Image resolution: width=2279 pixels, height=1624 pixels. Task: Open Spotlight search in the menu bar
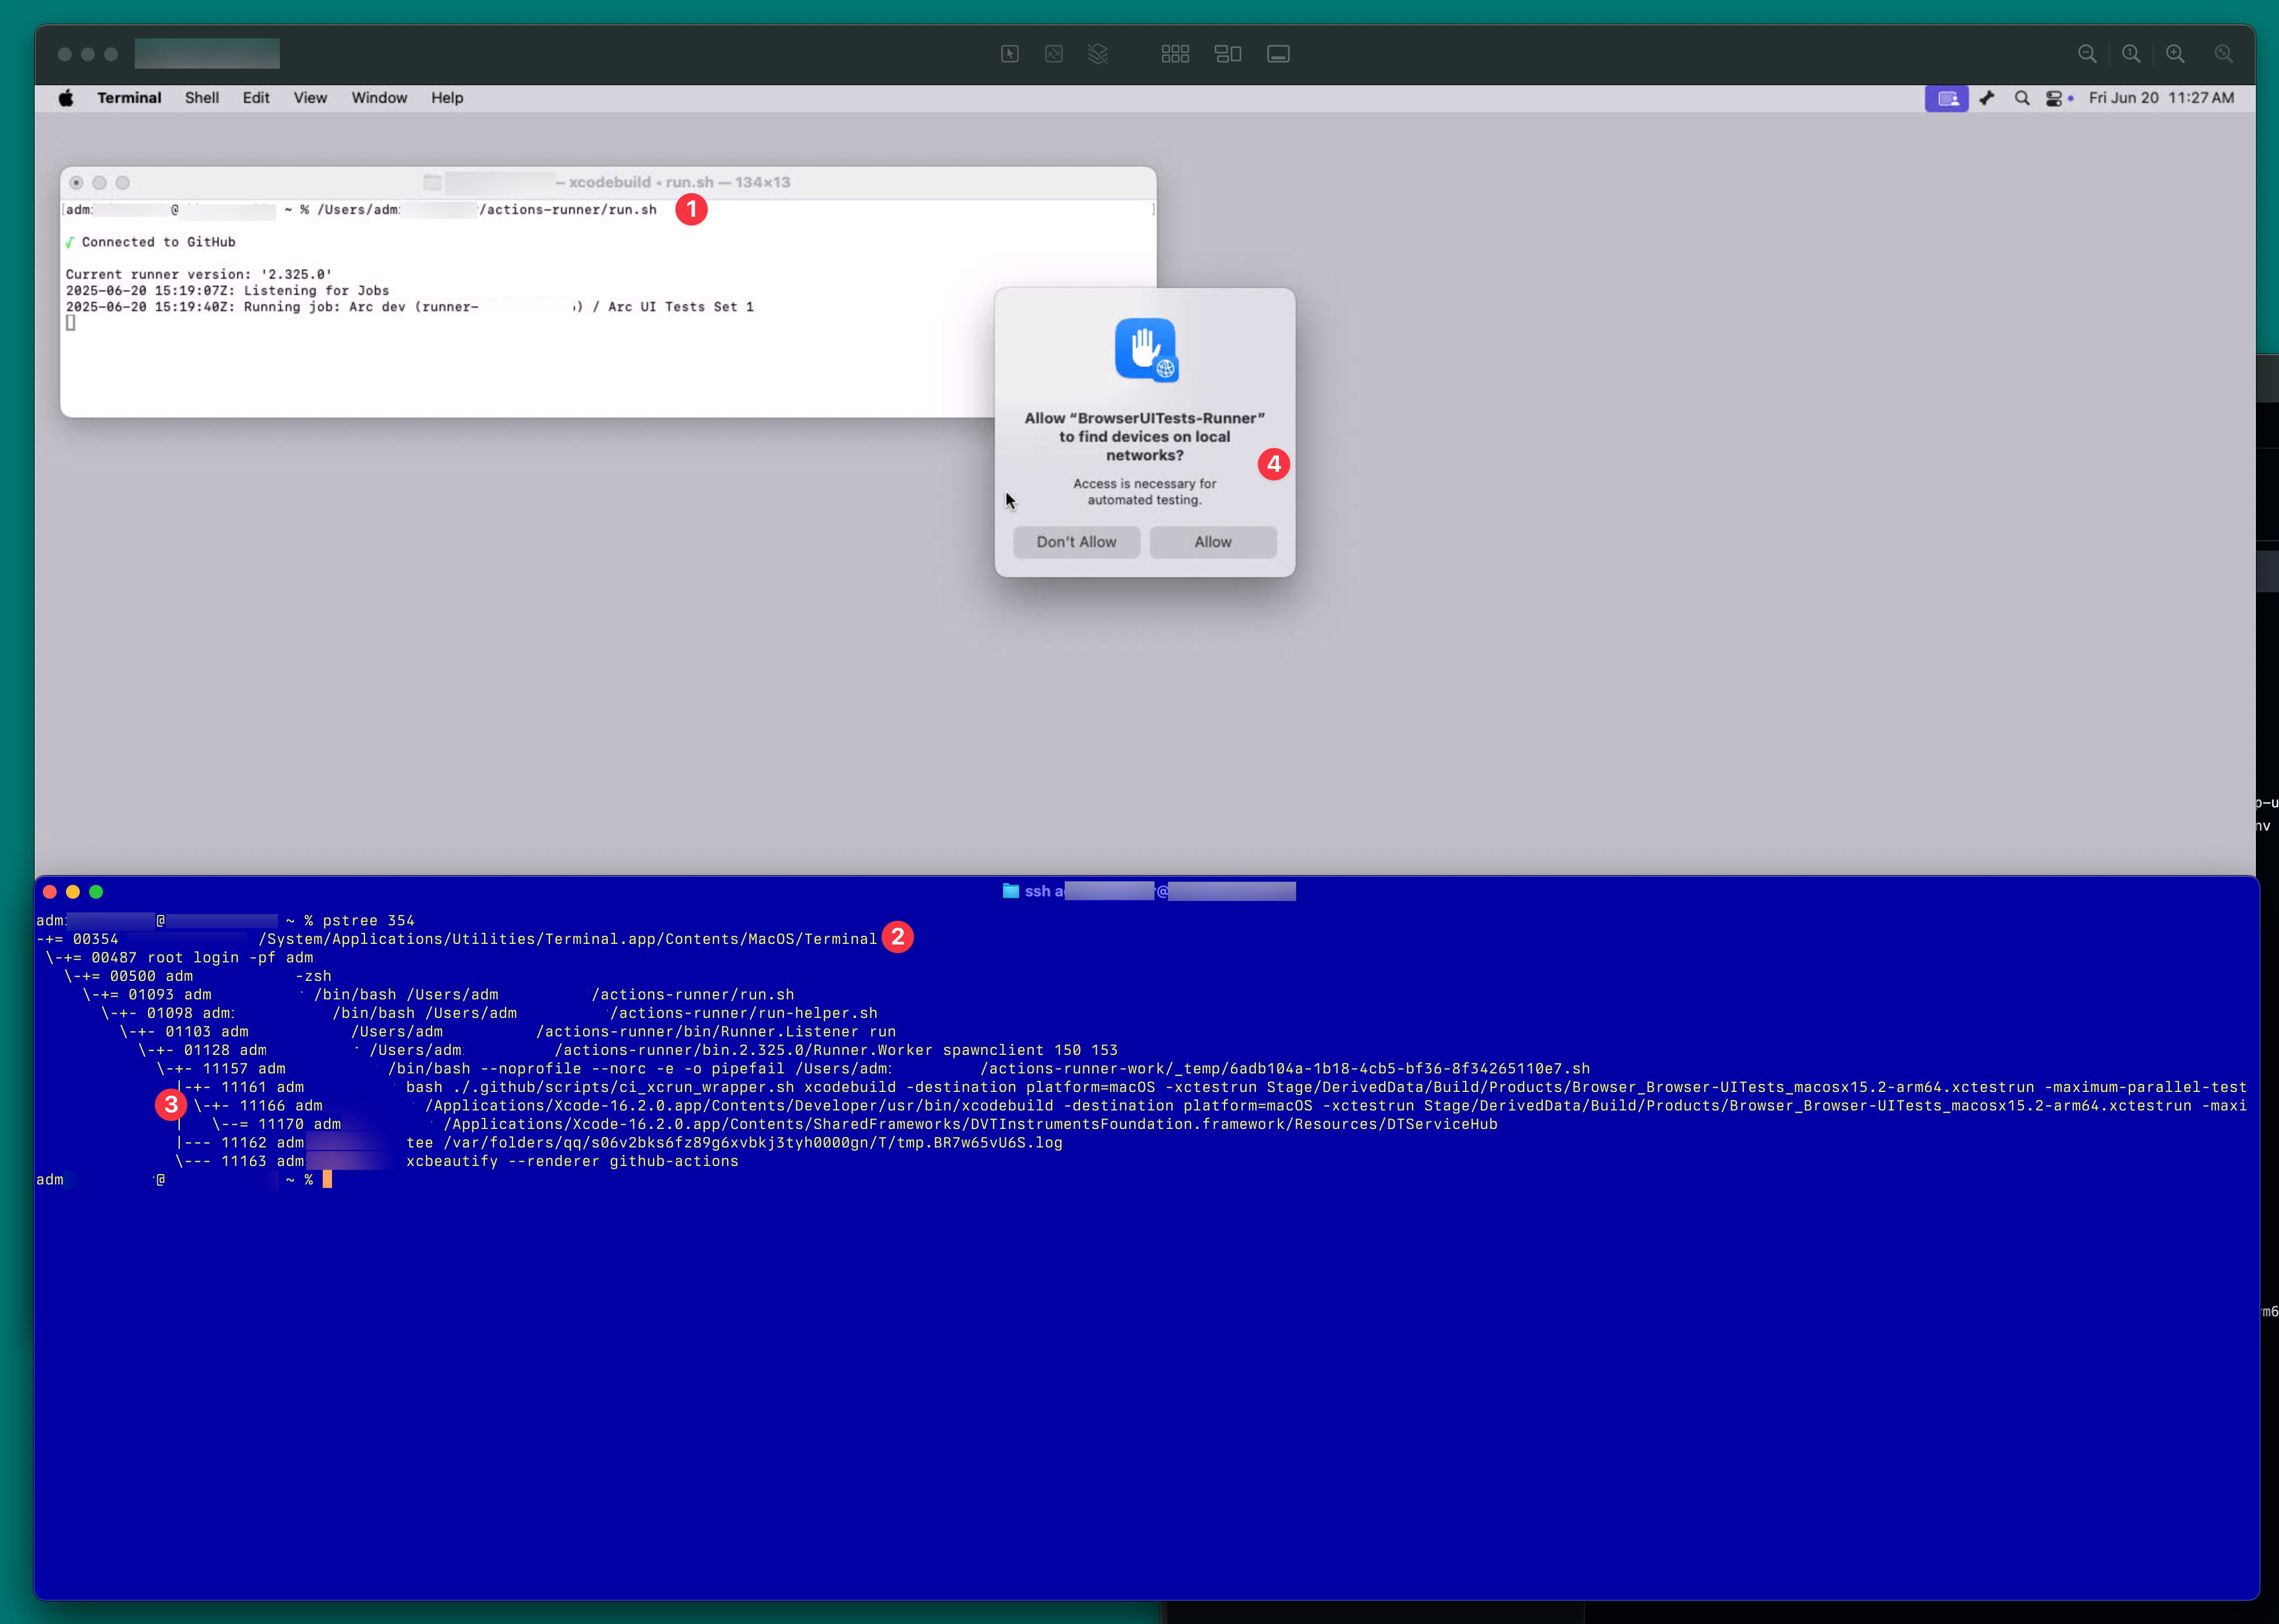click(2022, 98)
